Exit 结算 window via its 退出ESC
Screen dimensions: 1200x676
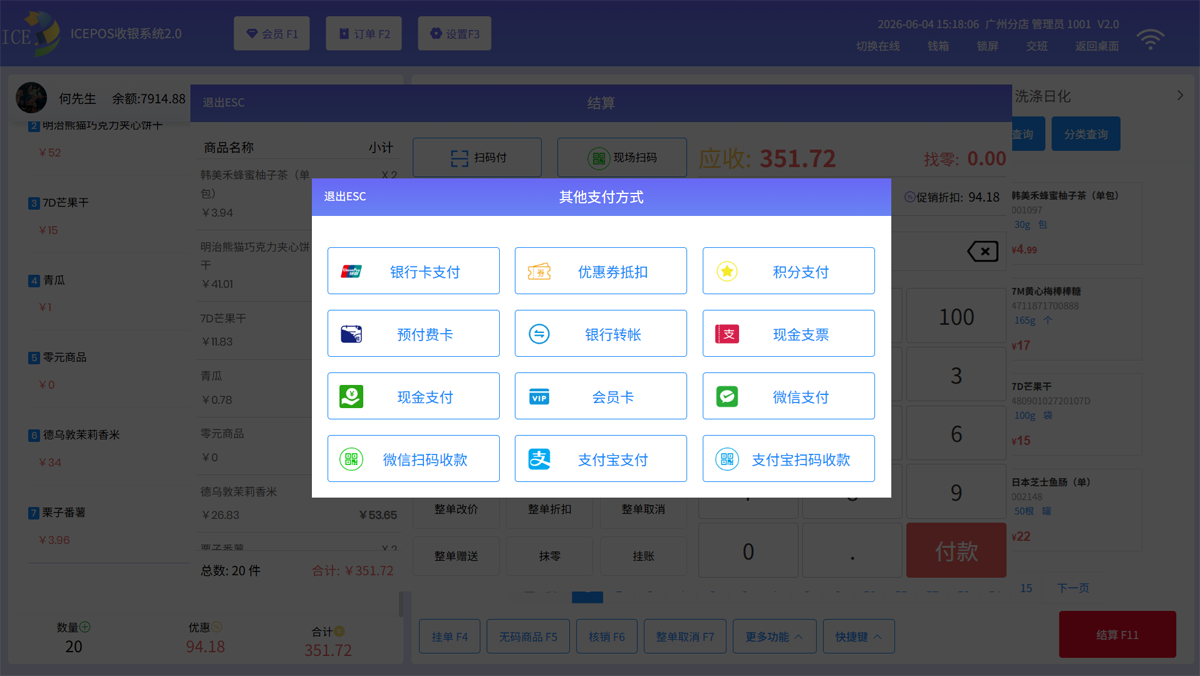tap(224, 103)
